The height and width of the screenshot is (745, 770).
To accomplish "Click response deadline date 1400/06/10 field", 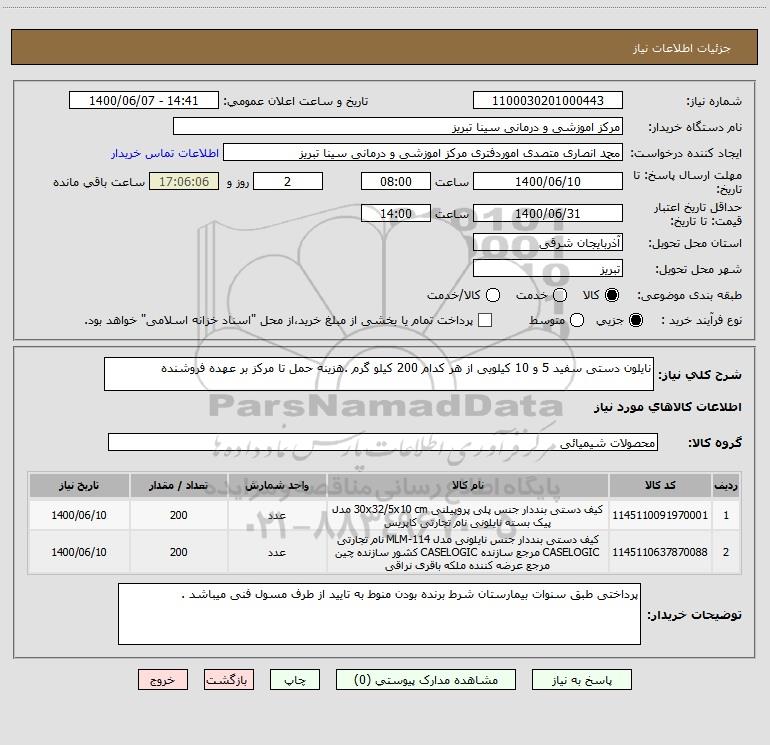I will coord(548,181).
